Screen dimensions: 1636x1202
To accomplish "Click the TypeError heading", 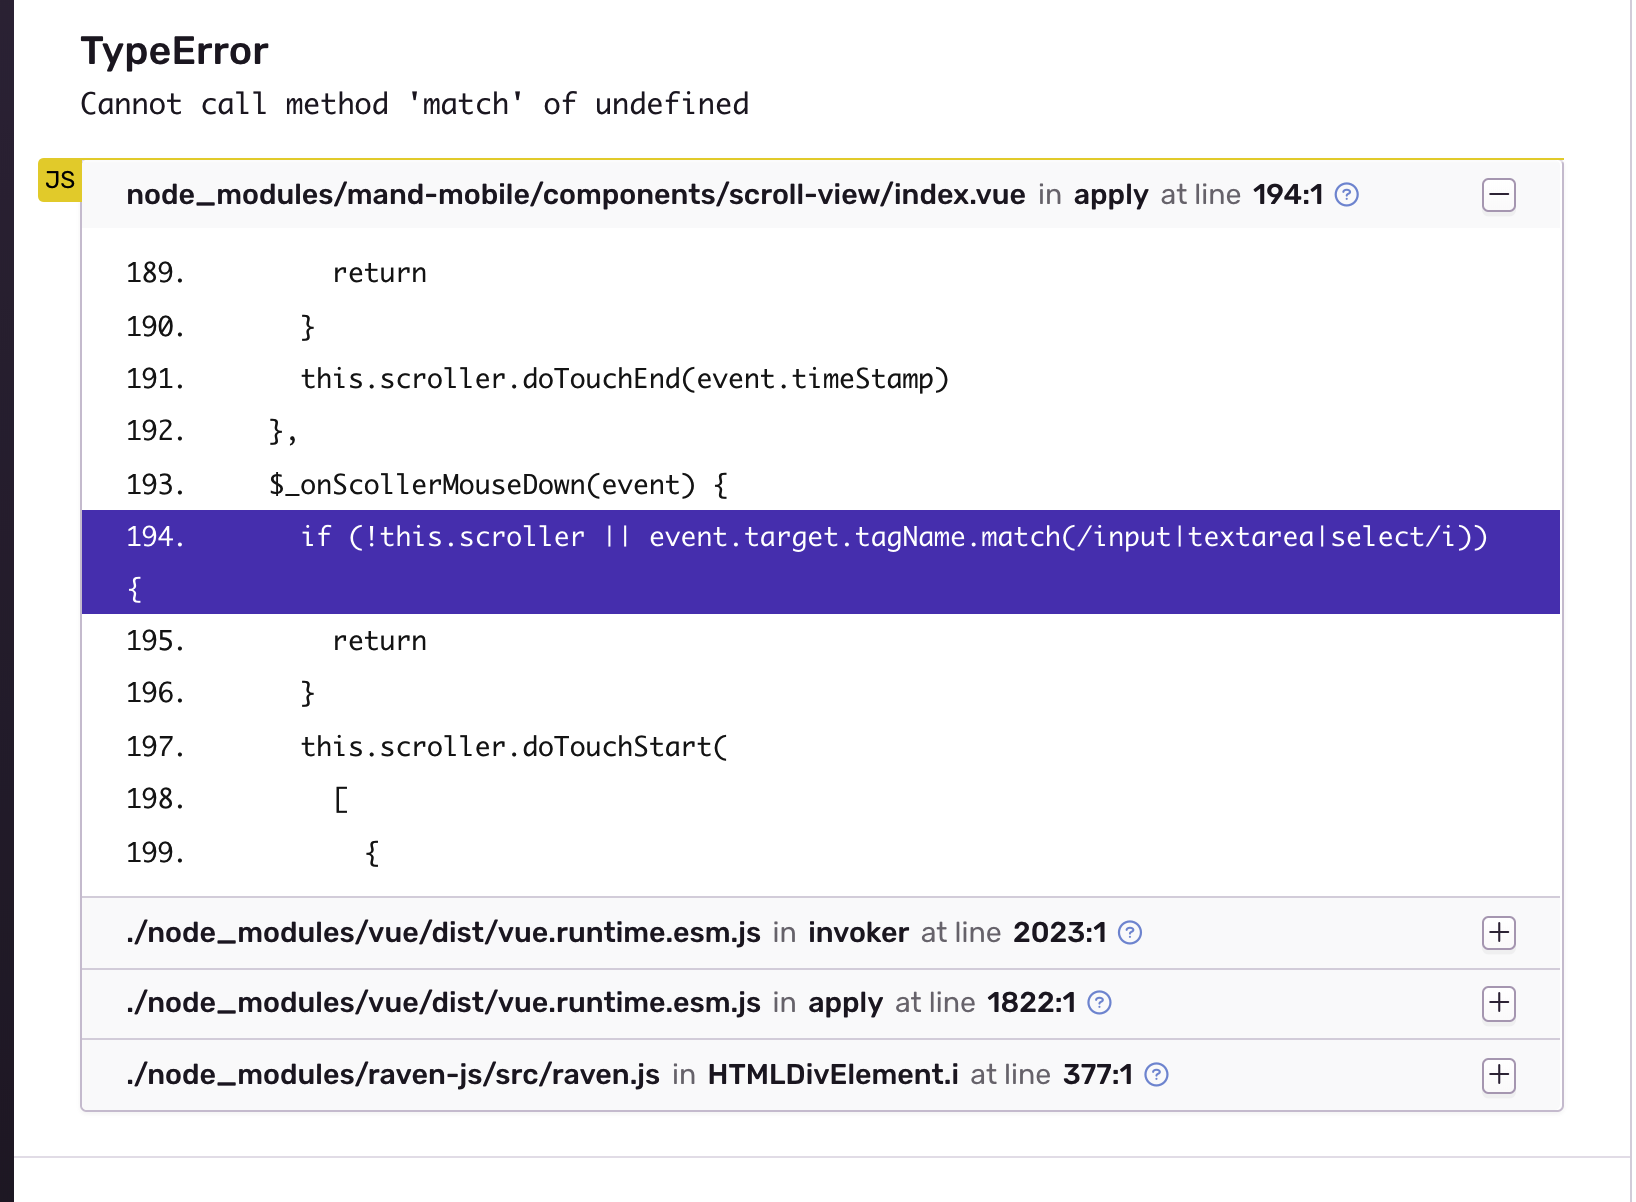I will (x=174, y=51).
